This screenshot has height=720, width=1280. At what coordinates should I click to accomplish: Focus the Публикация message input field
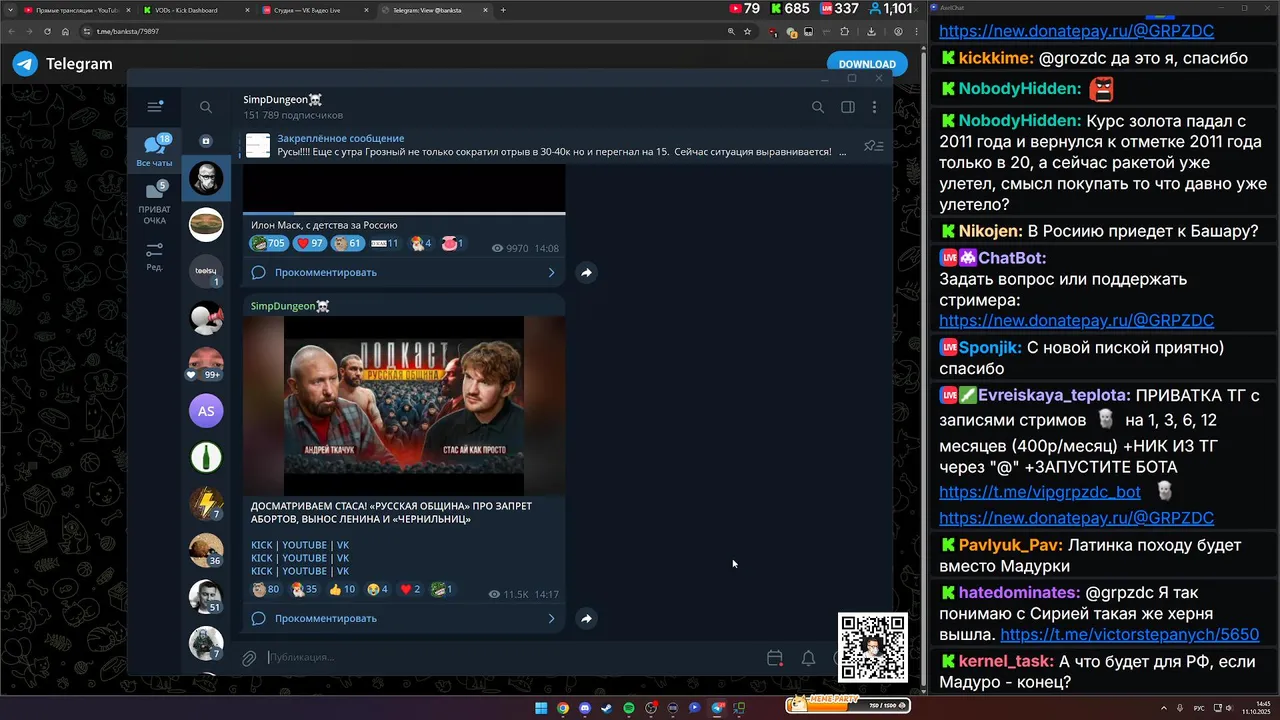point(510,657)
